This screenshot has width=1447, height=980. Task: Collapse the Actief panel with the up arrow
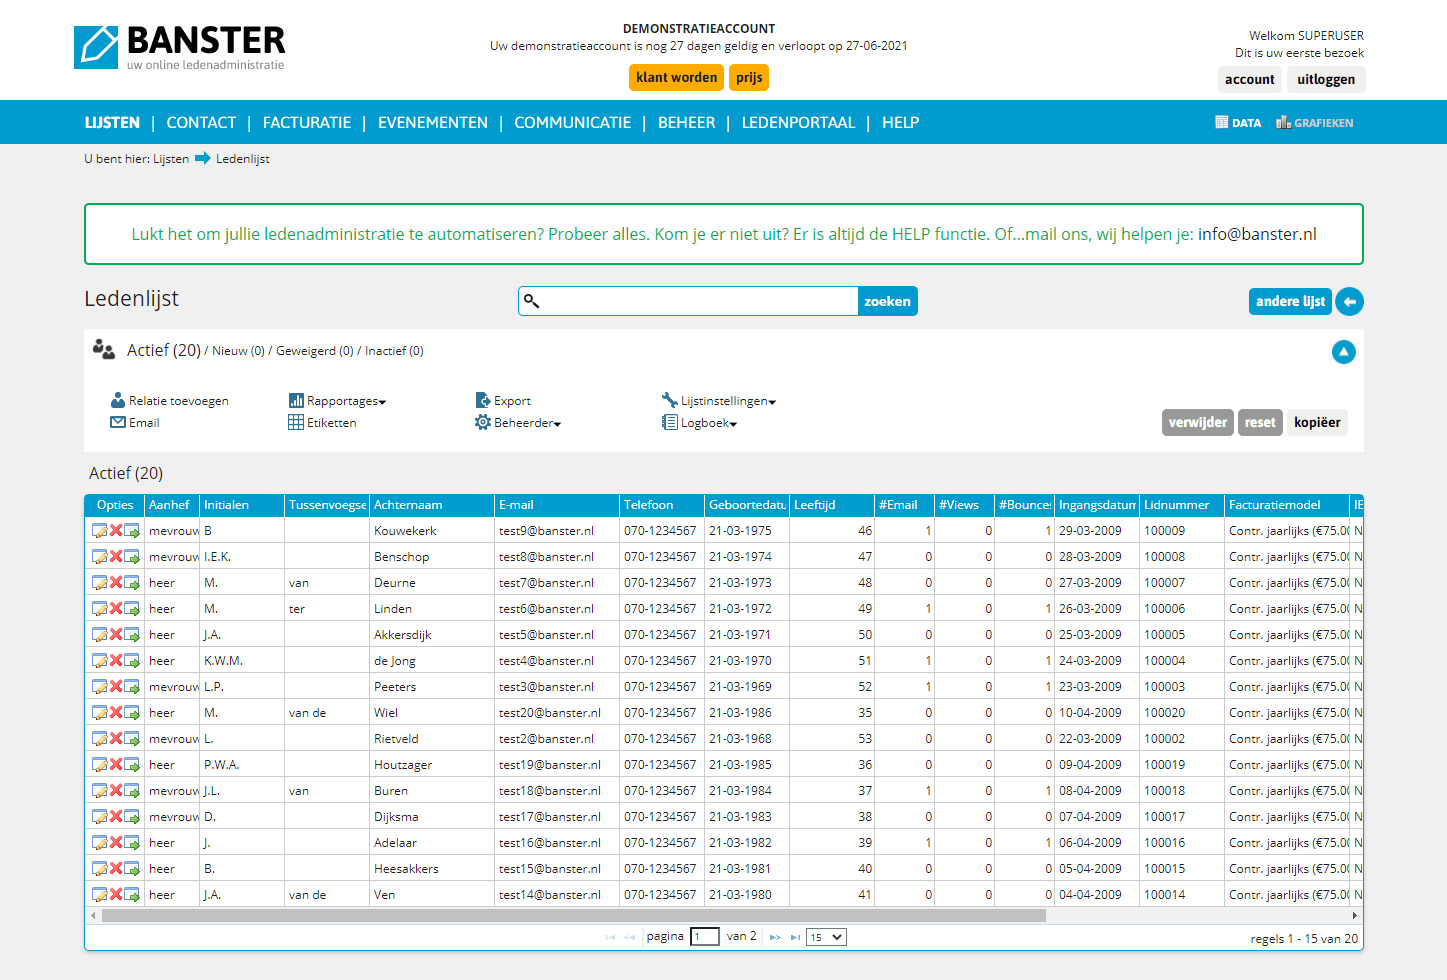(x=1343, y=352)
